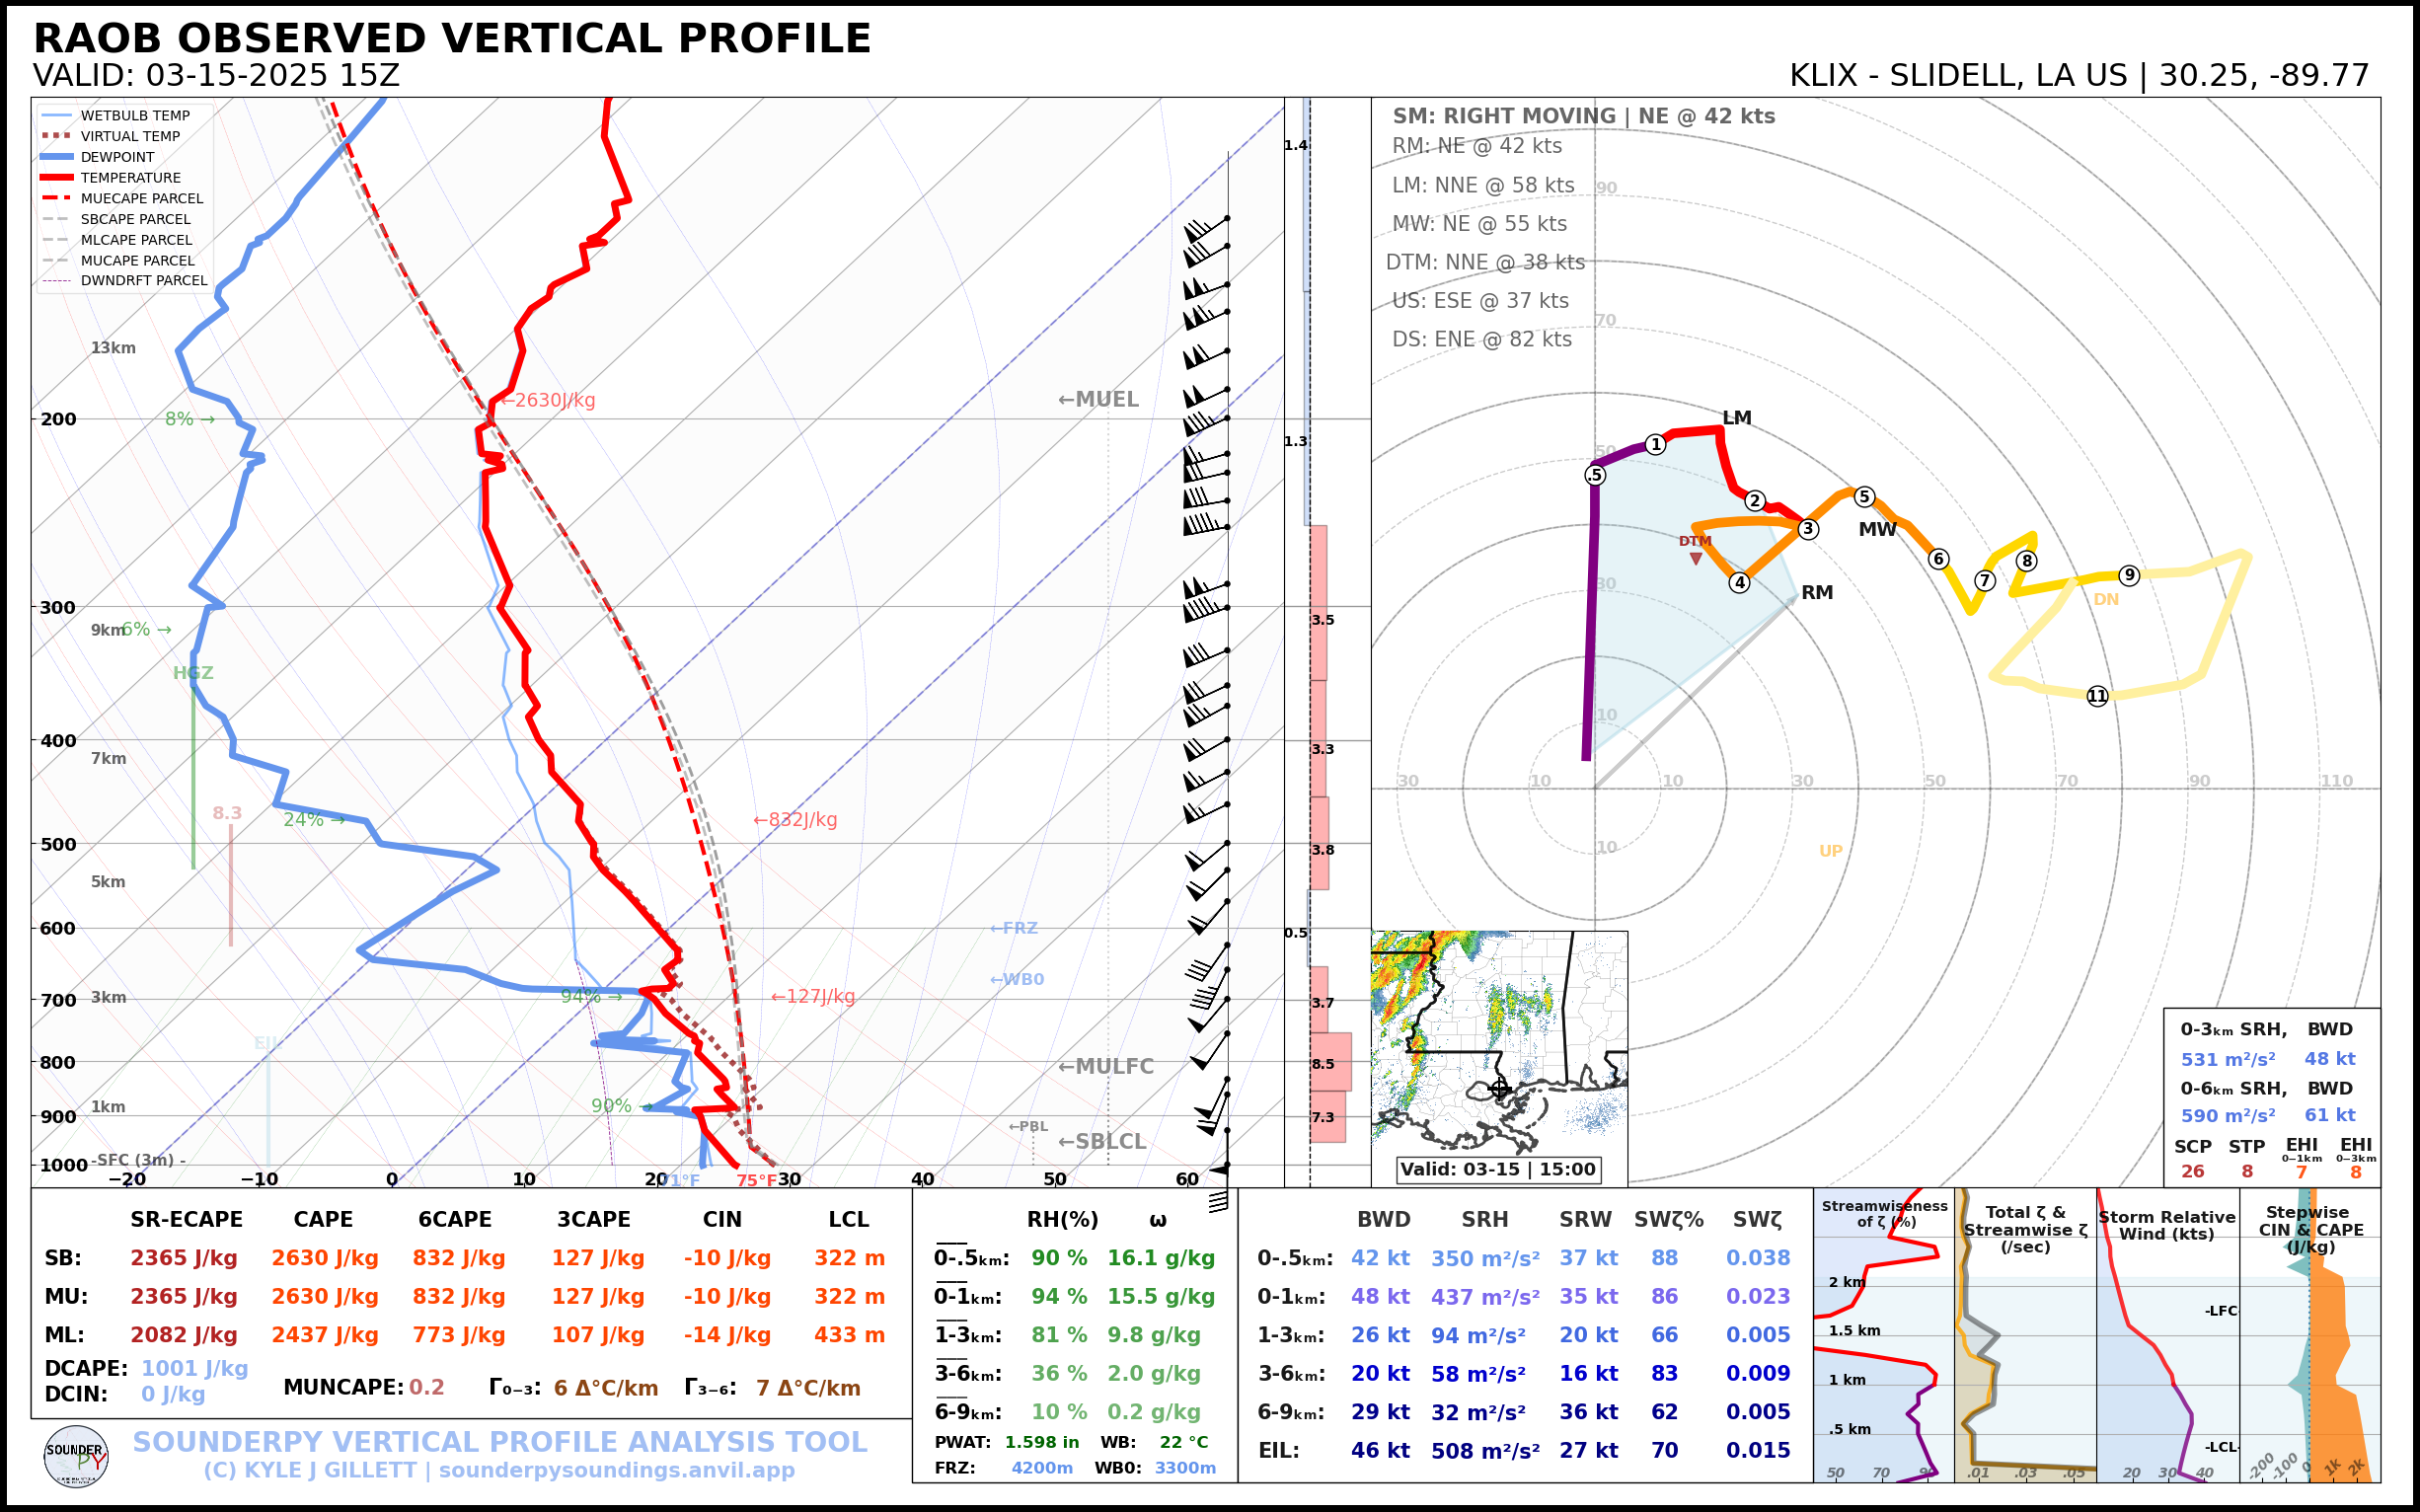Click the SounderPy logo badge
Viewport: 2420px width, 1512px height.
(76, 1456)
